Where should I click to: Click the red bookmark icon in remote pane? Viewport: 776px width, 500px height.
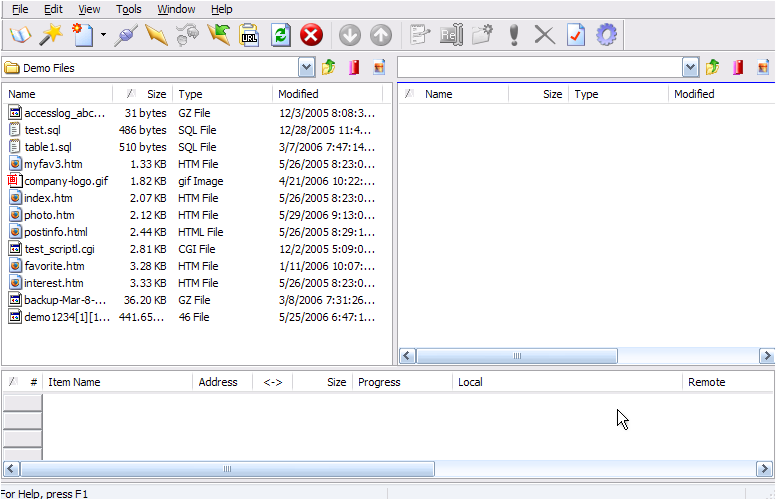click(x=738, y=67)
